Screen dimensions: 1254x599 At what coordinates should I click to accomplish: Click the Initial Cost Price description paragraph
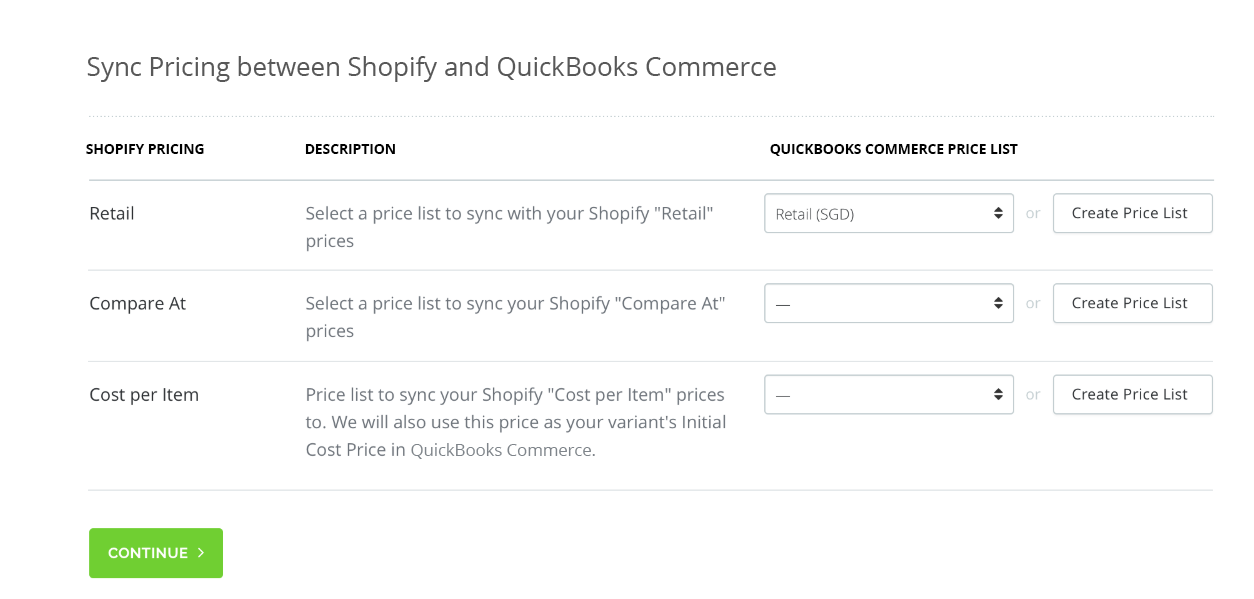[516, 422]
